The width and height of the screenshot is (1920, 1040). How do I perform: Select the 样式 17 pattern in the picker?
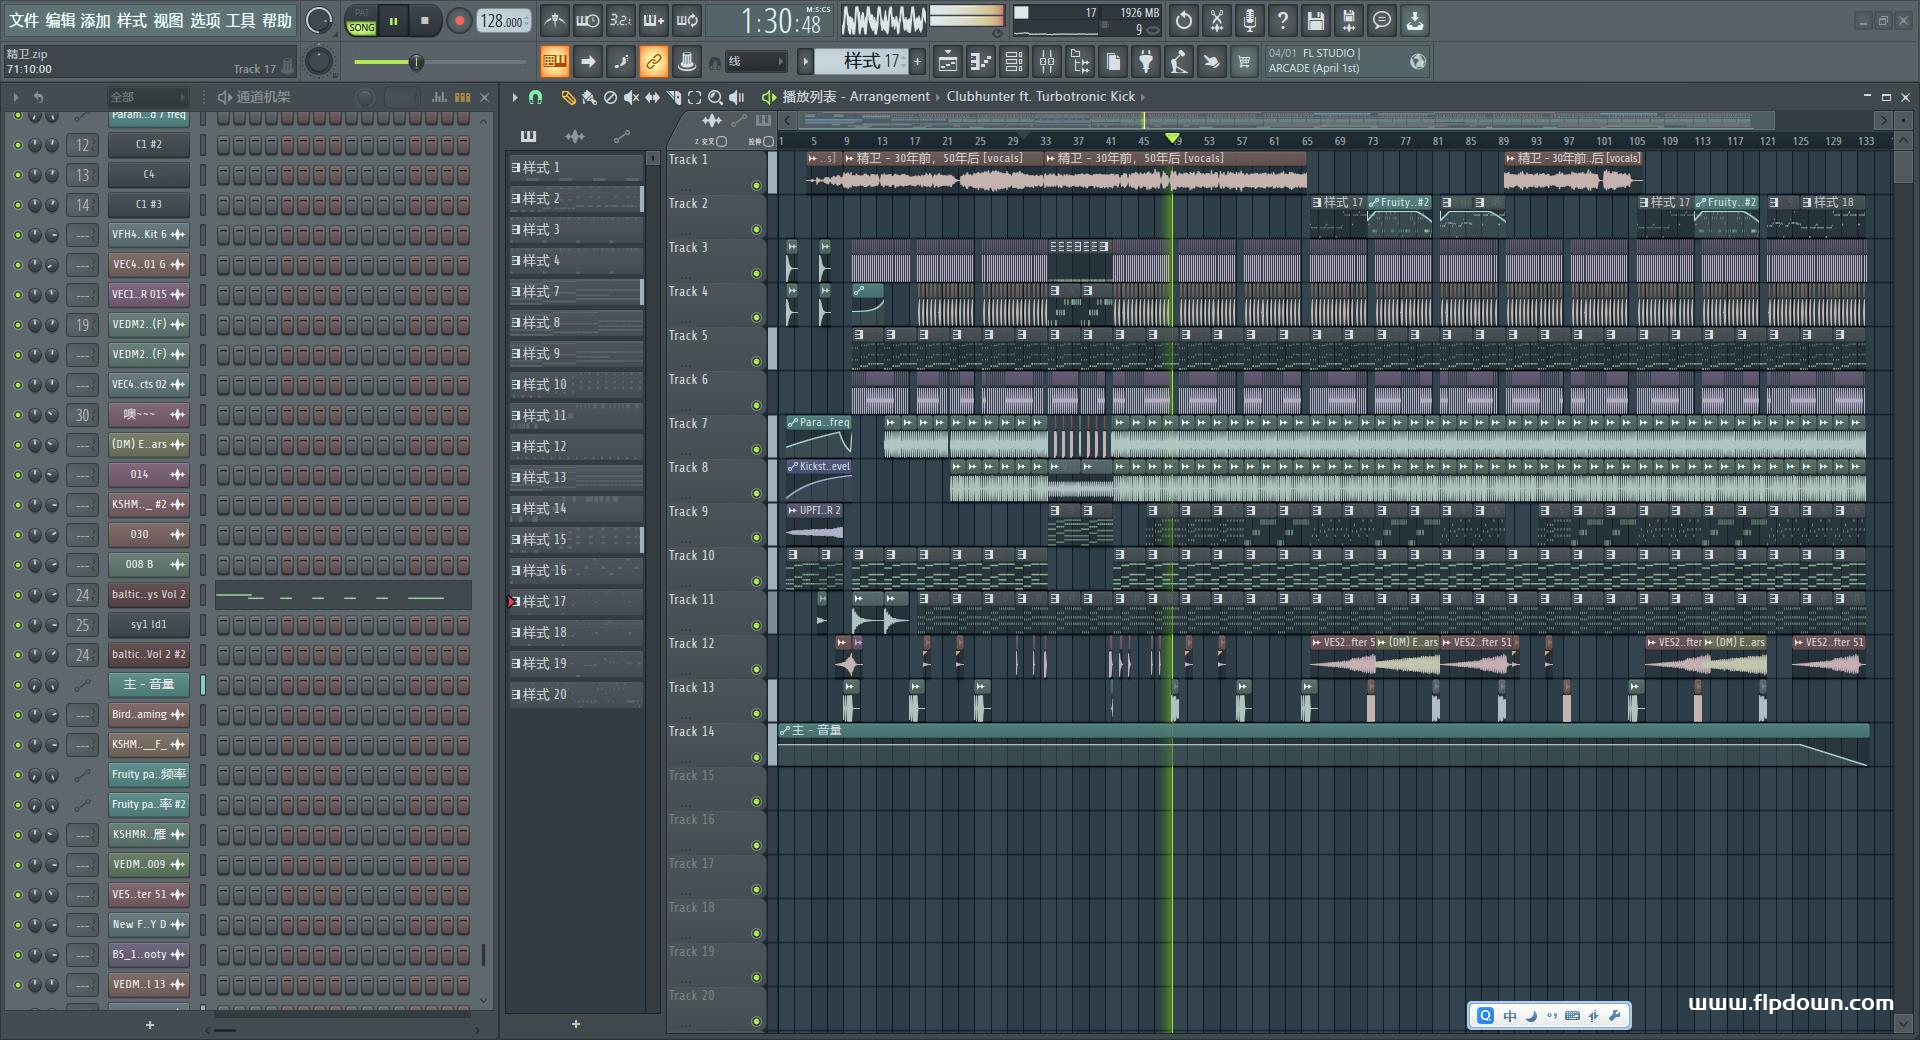click(576, 602)
